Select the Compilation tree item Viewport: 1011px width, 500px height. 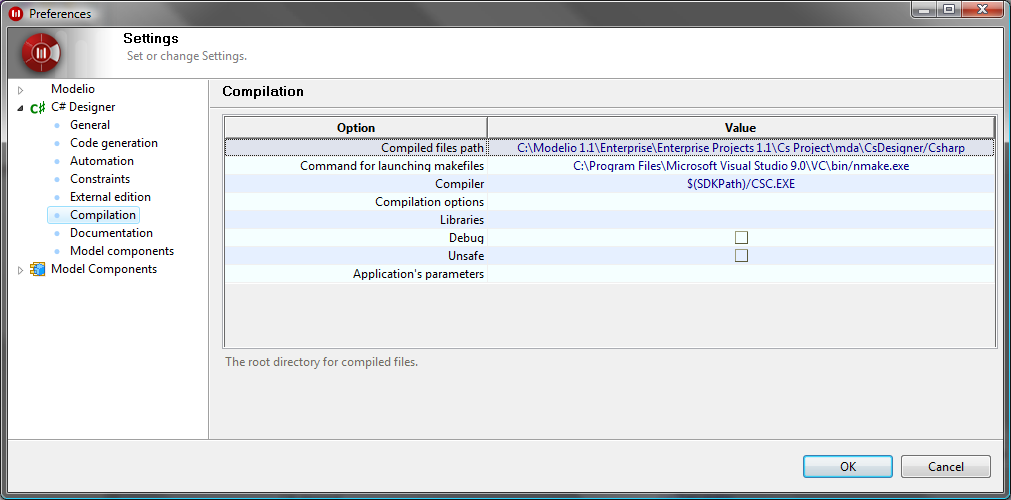click(x=93, y=215)
